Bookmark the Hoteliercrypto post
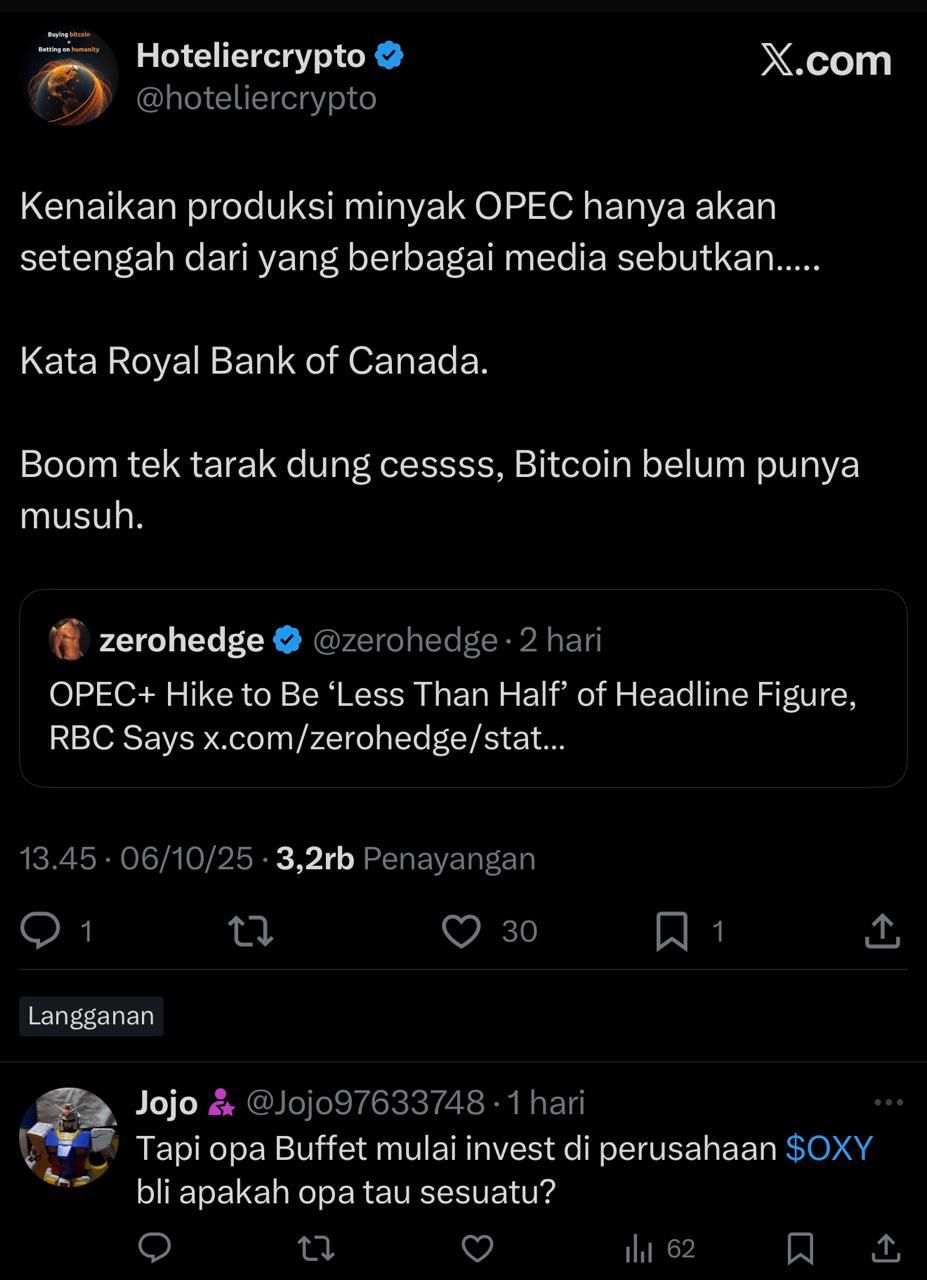Image resolution: width=927 pixels, height=1280 pixels. (671, 932)
